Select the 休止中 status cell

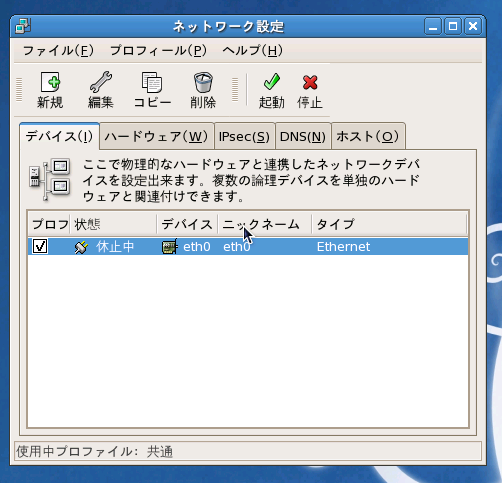pyautogui.click(x=115, y=247)
